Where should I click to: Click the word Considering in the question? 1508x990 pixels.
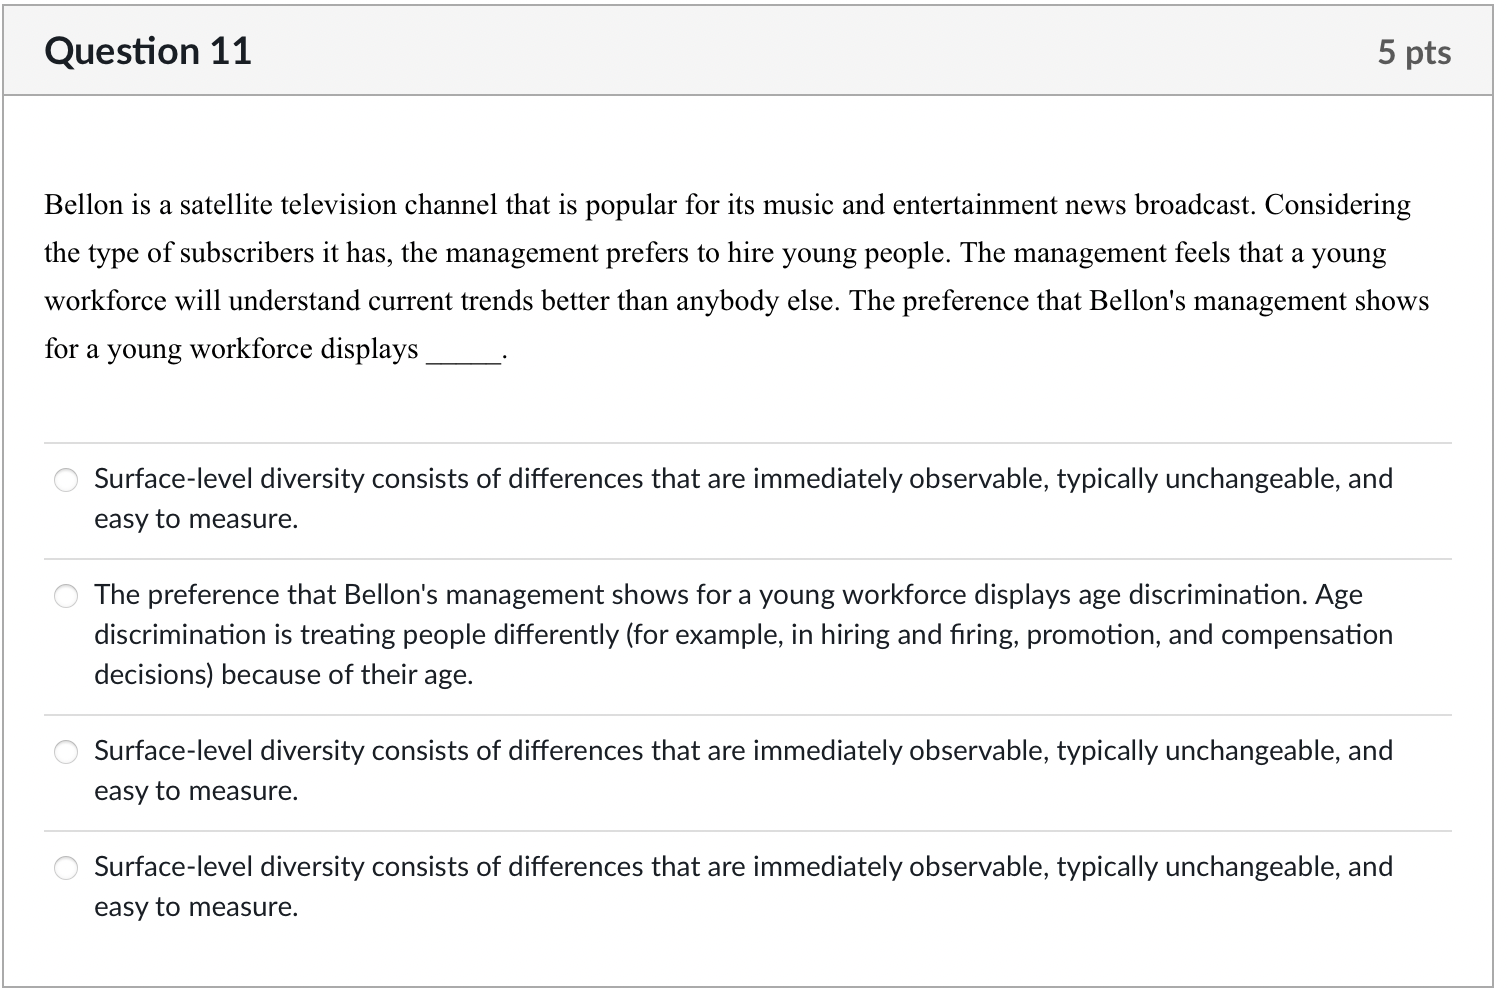(x=1338, y=205)
